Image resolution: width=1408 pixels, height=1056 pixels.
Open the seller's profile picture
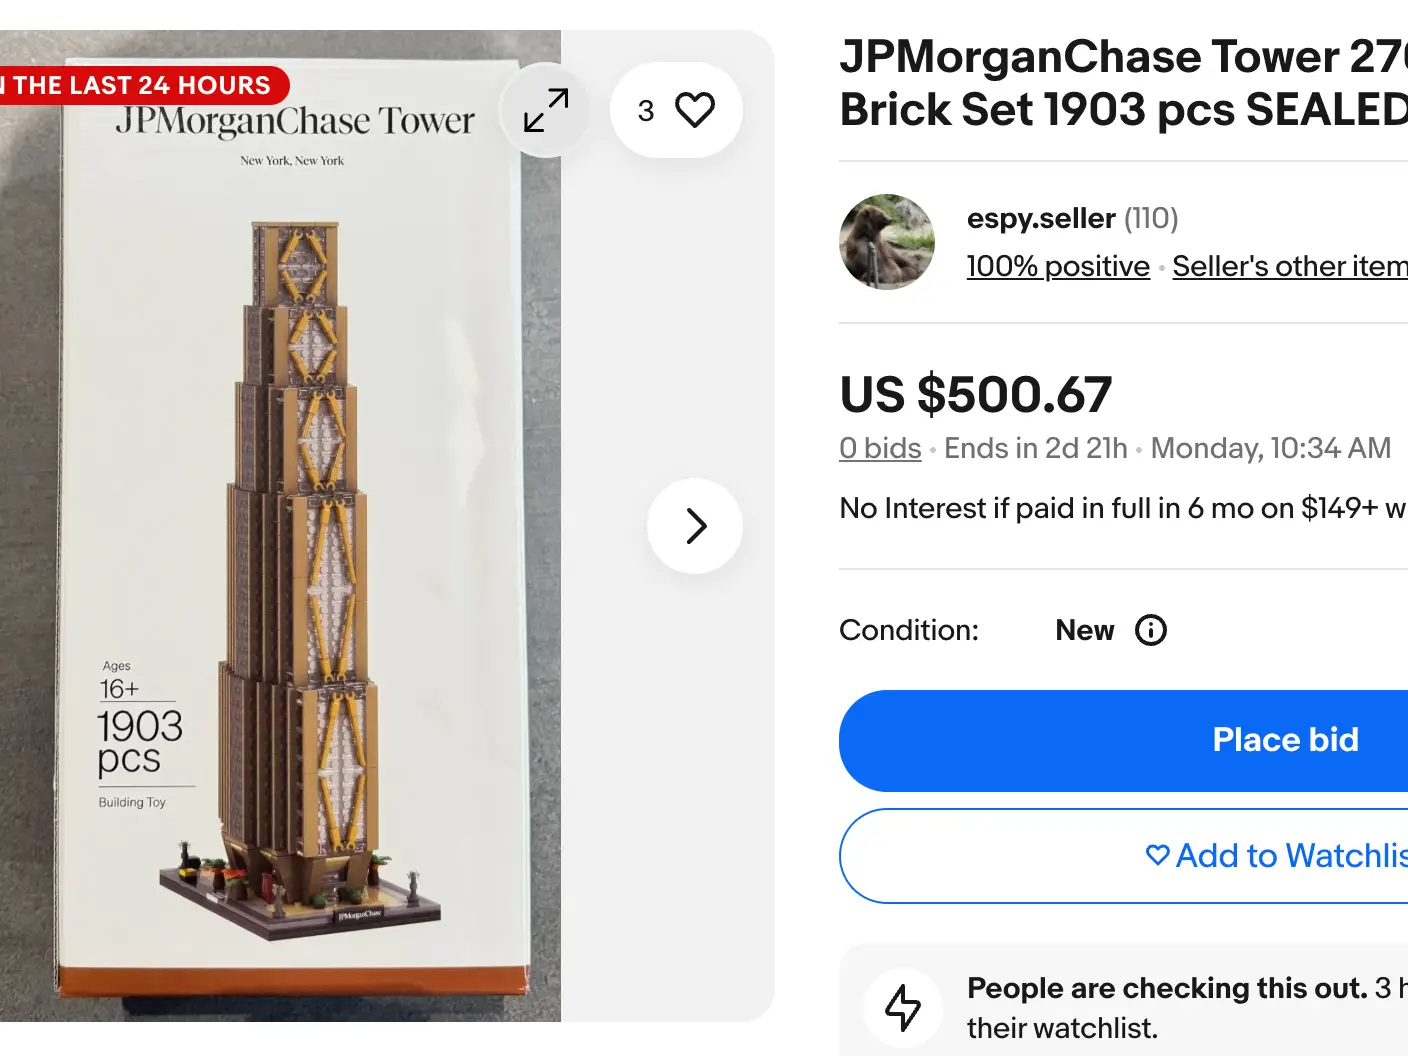(x=886, y=242)
